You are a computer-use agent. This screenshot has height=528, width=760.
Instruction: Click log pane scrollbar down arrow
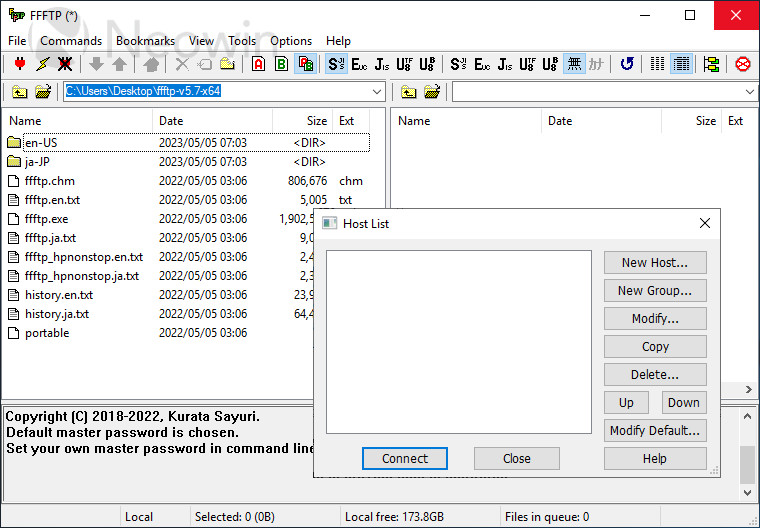[x=747, y=492]
